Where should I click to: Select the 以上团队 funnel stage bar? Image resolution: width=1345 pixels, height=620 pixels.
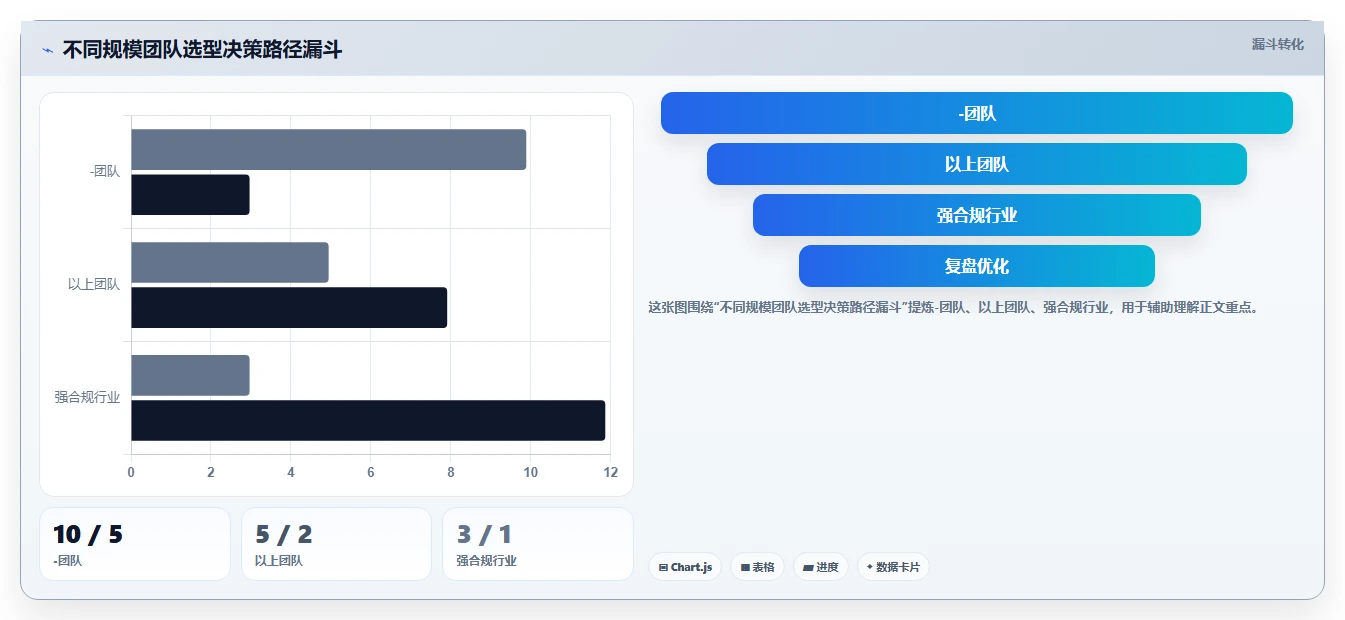[976, 164]
